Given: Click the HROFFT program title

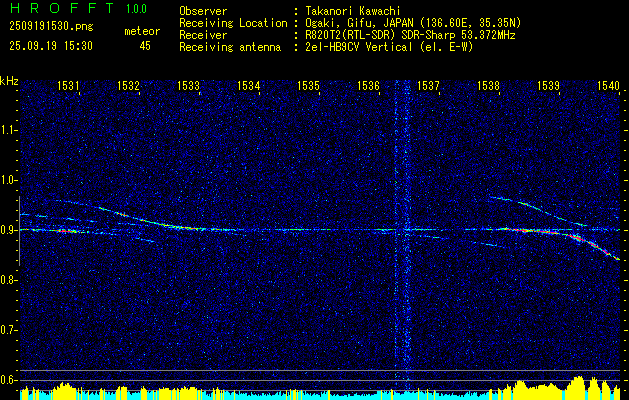Looking at the screenshot, I should (61, 8).
